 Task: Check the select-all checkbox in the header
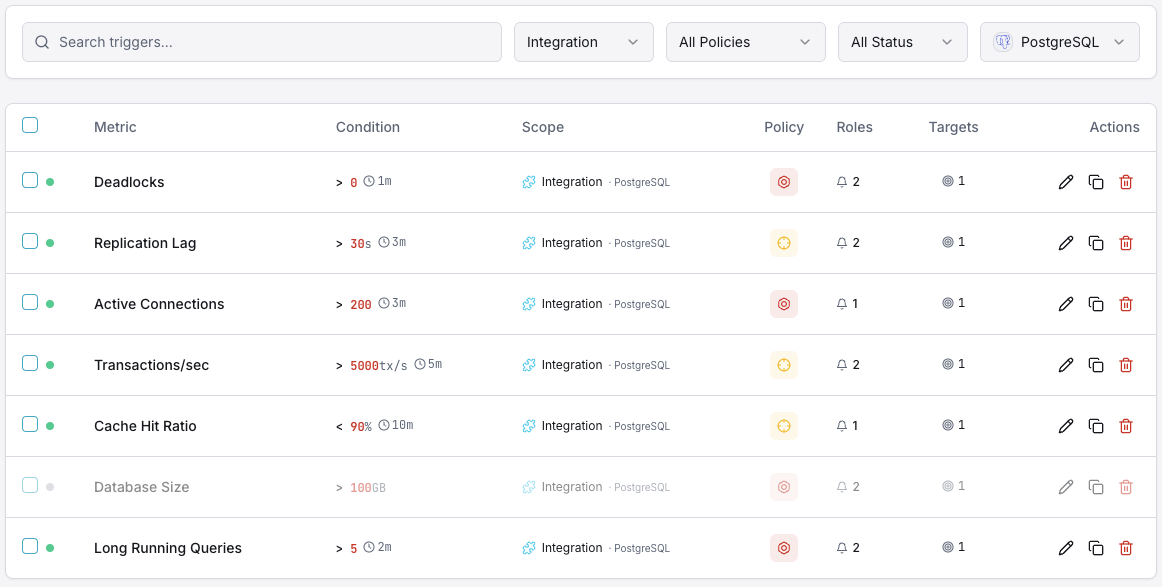(30, 124)
